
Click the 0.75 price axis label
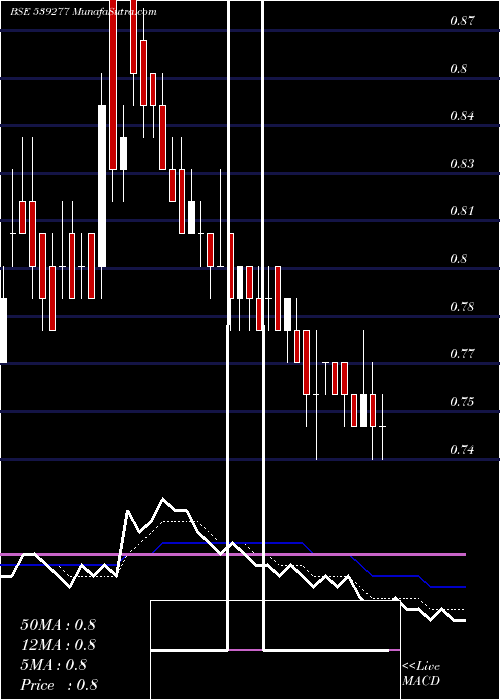[x=462, y=402]
